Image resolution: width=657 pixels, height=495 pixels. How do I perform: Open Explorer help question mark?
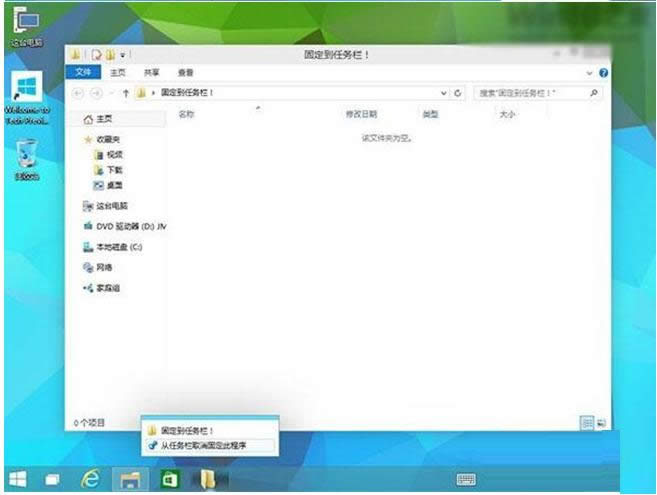[x=603, y=73]
